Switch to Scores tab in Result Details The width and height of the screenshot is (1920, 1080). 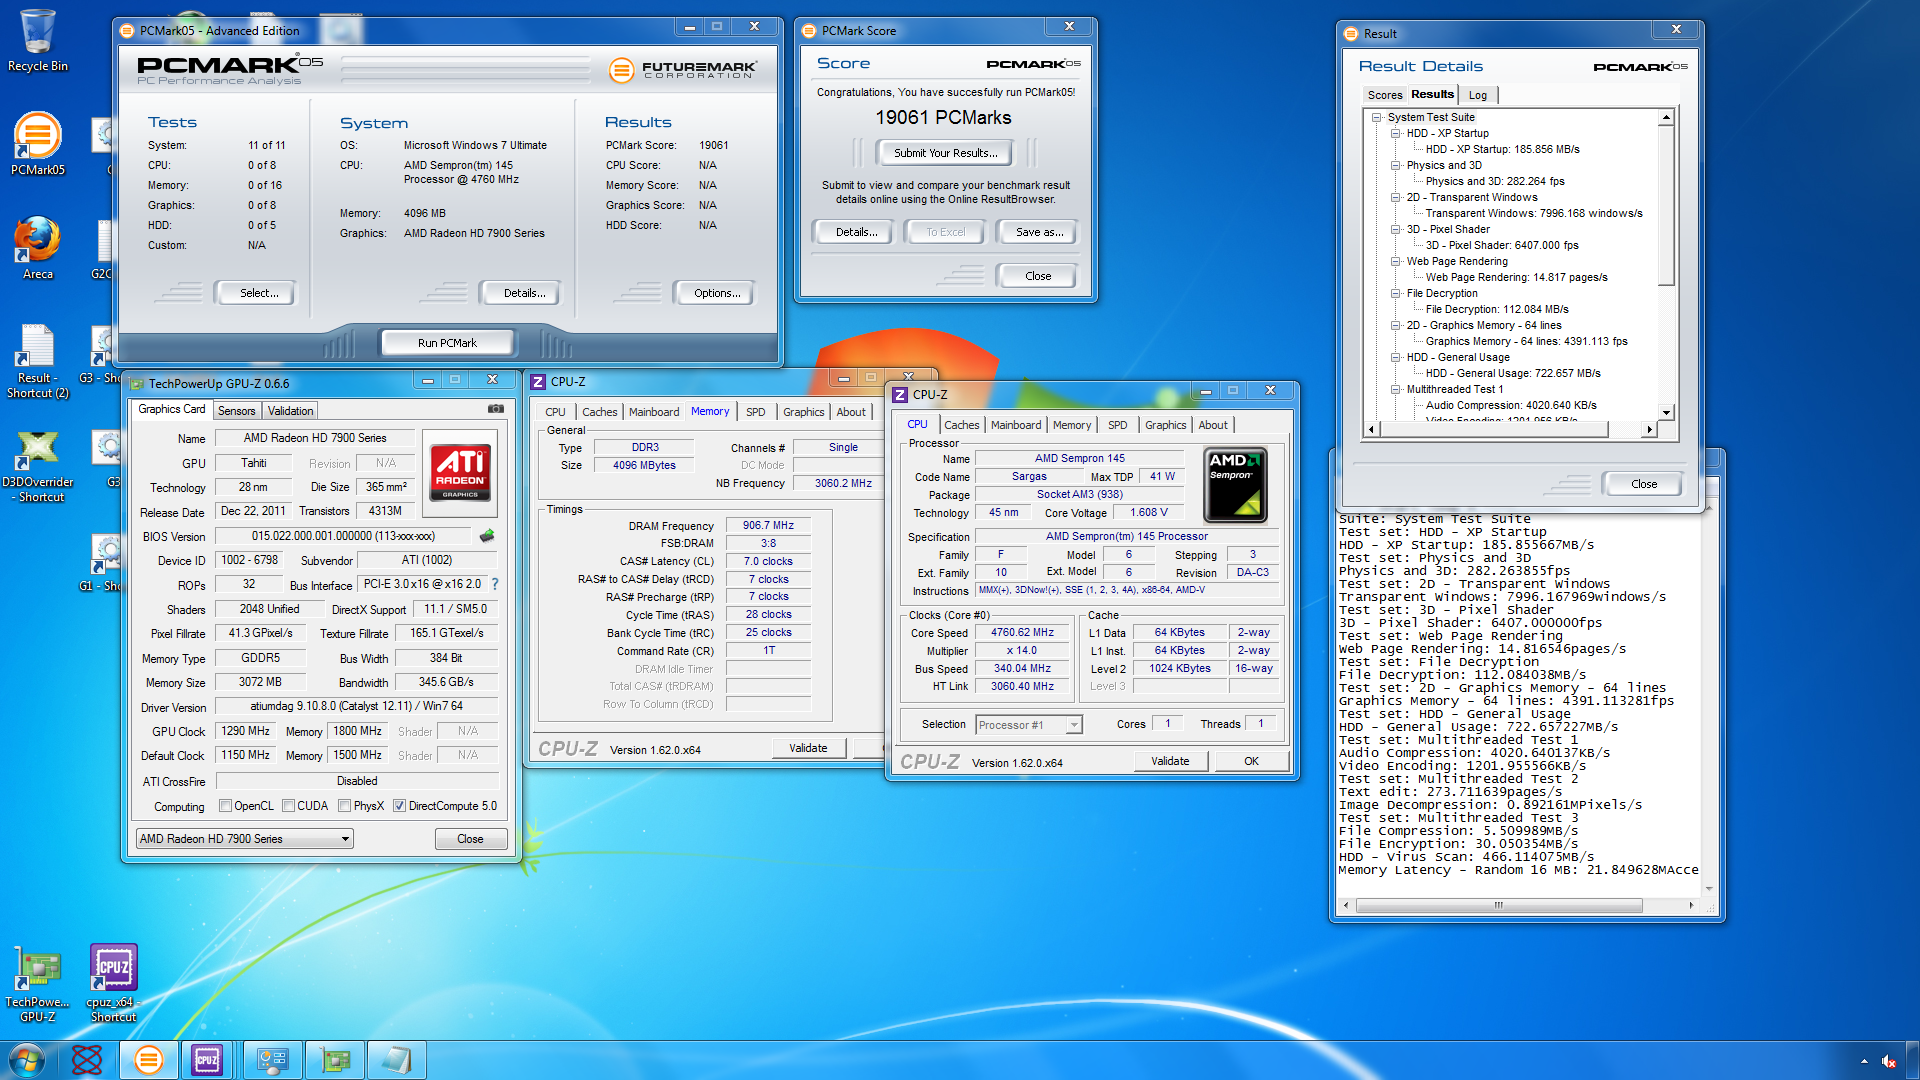tap(1385, 95)
